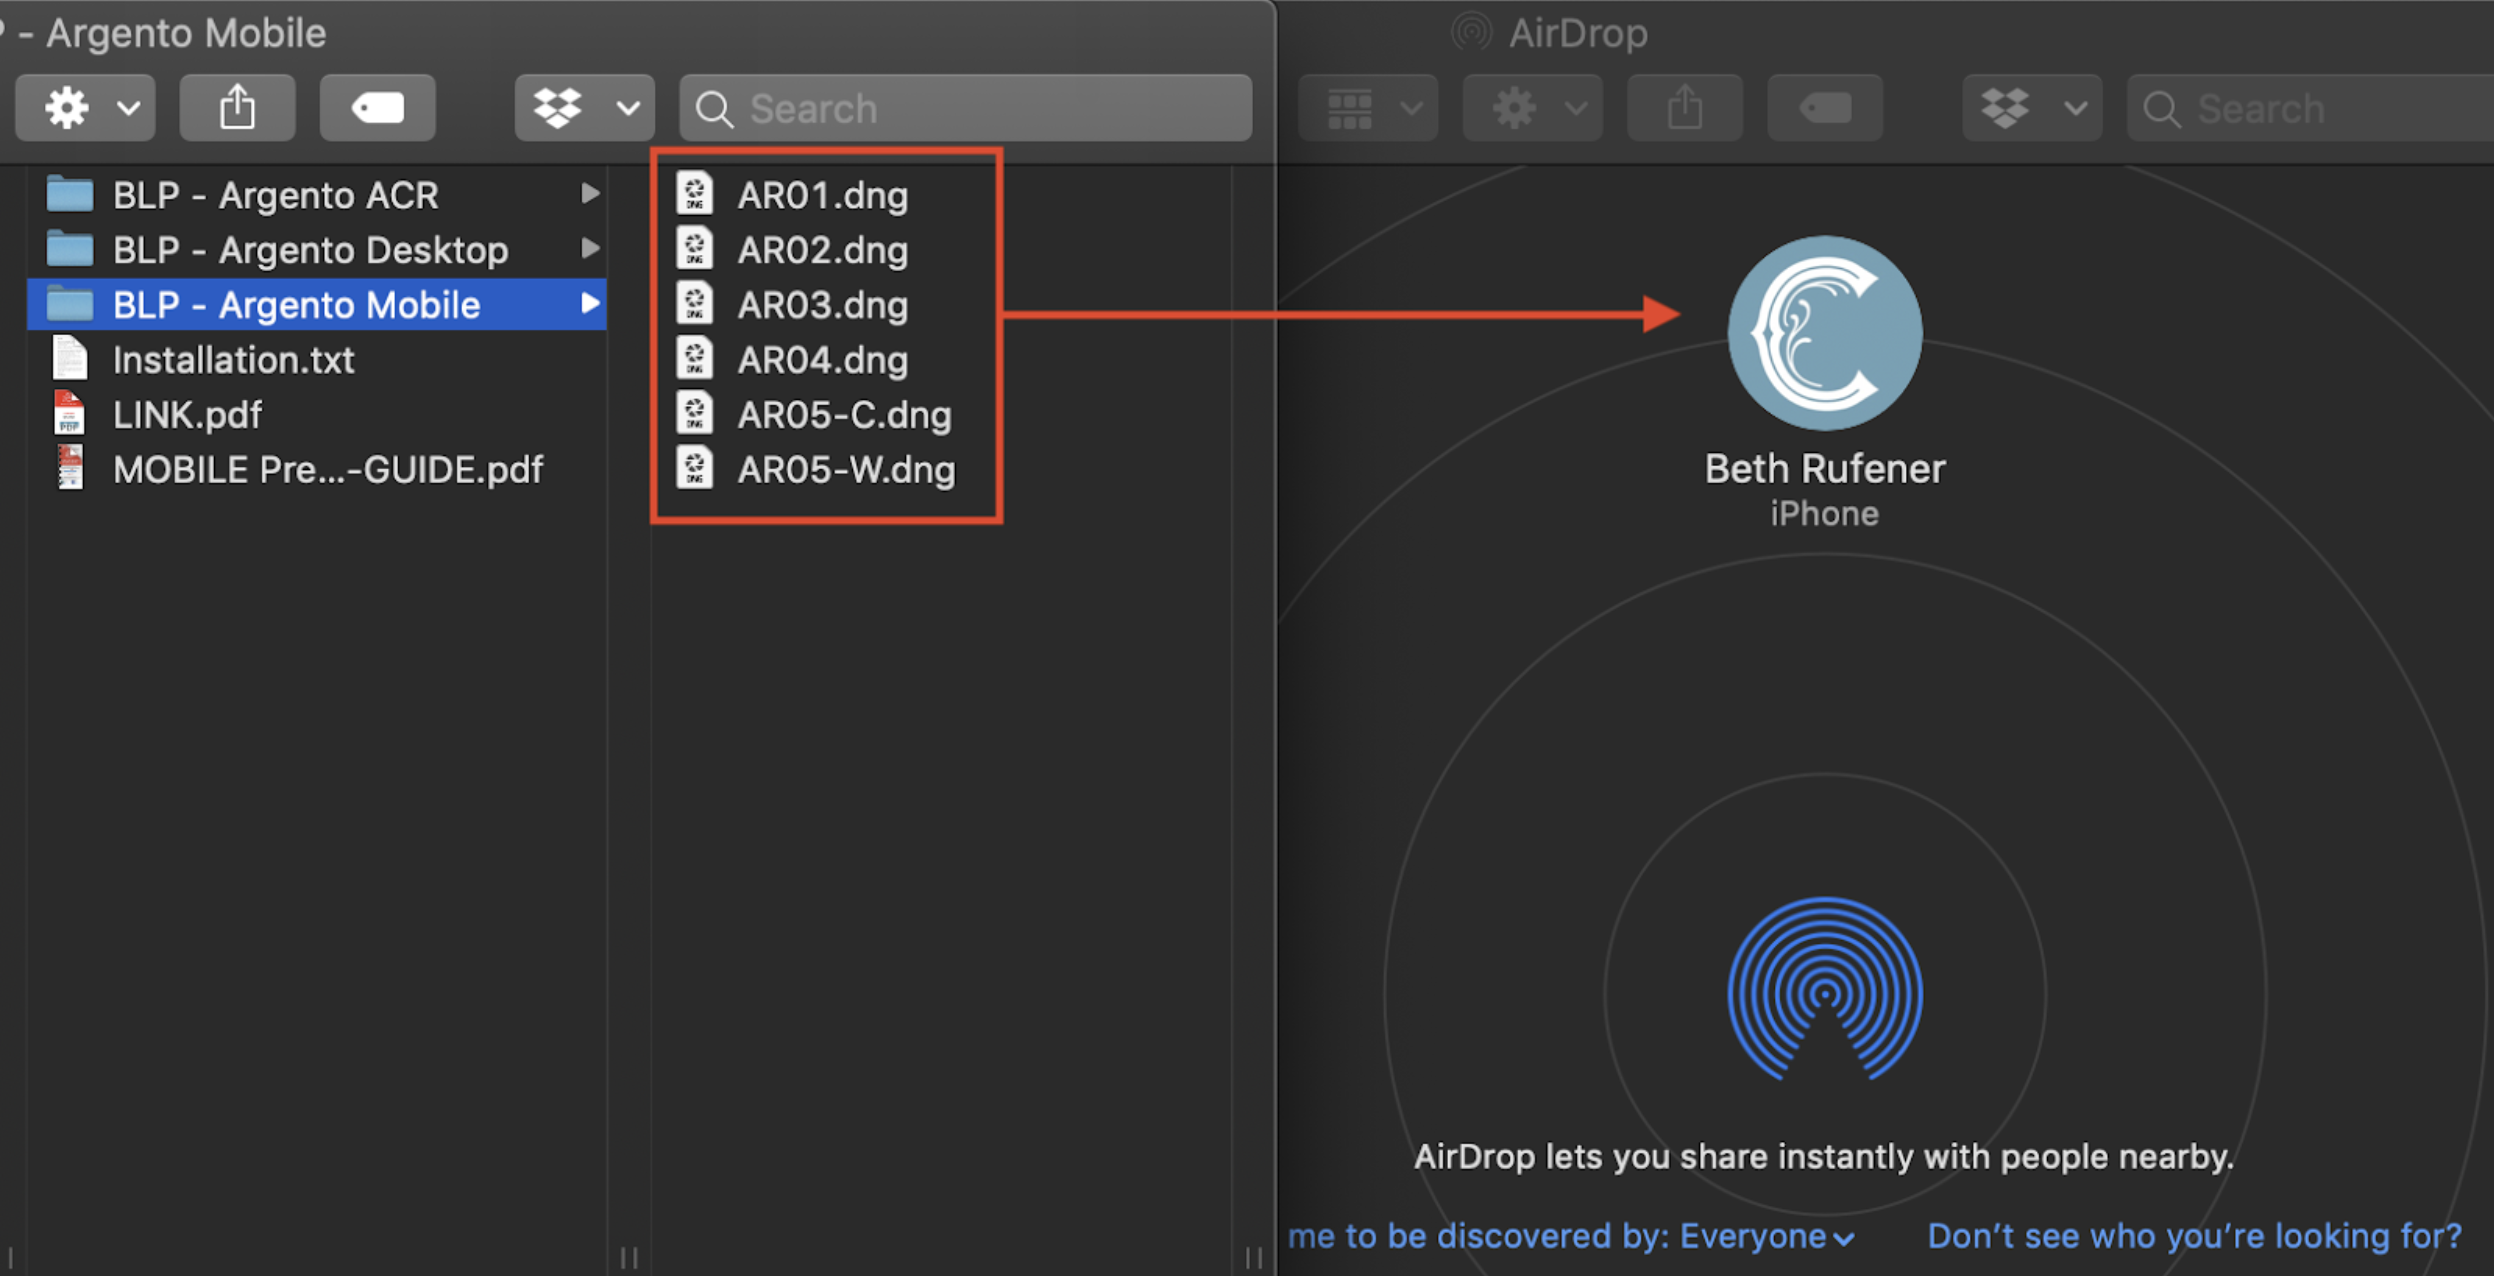Select the MOBILE Pre...-GUIDE.pdf file
The height and width of the screenshot is (1276, 2494).
pyautogui.click(x=318, y=470)
